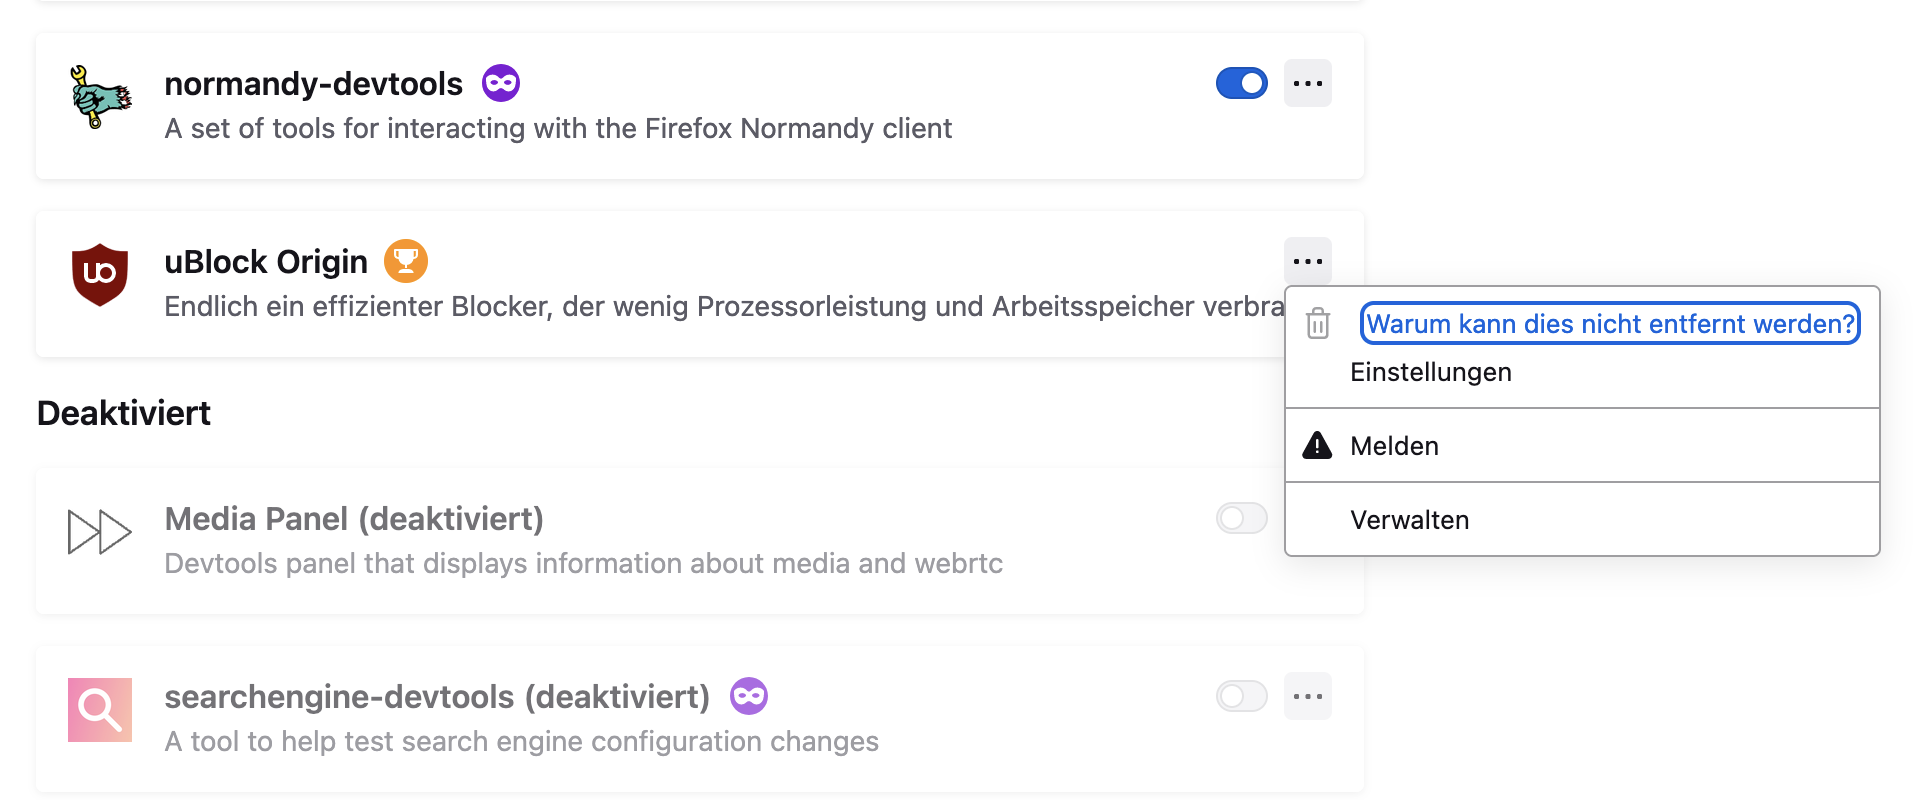
Task: Select Einstellungen from the context menu
Action: click(1430, 372)
